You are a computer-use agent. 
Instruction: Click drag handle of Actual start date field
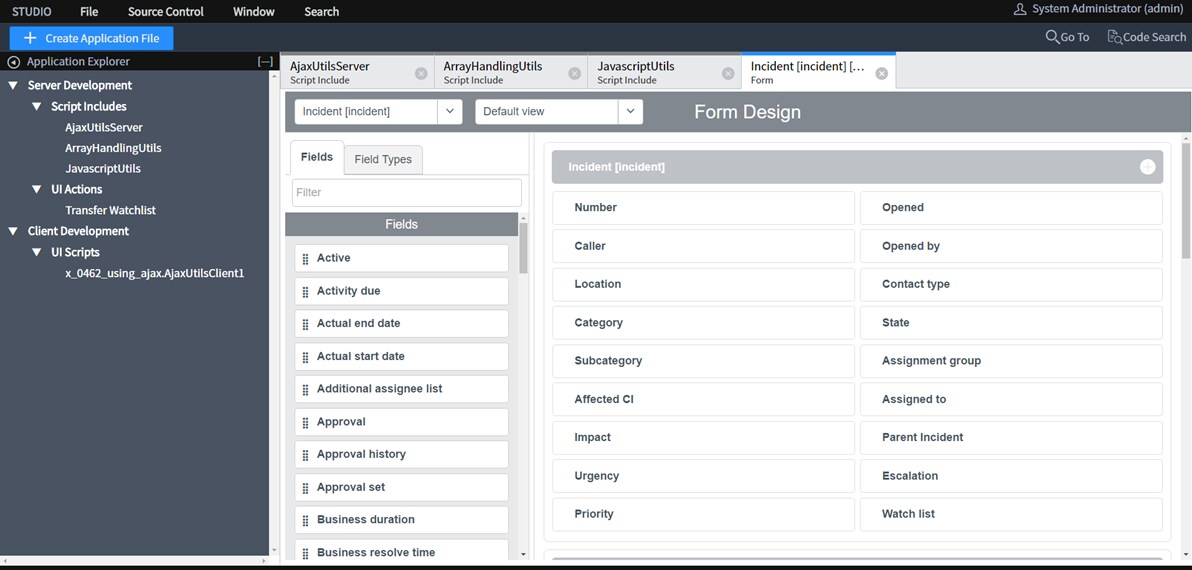[x=306, y=356]
